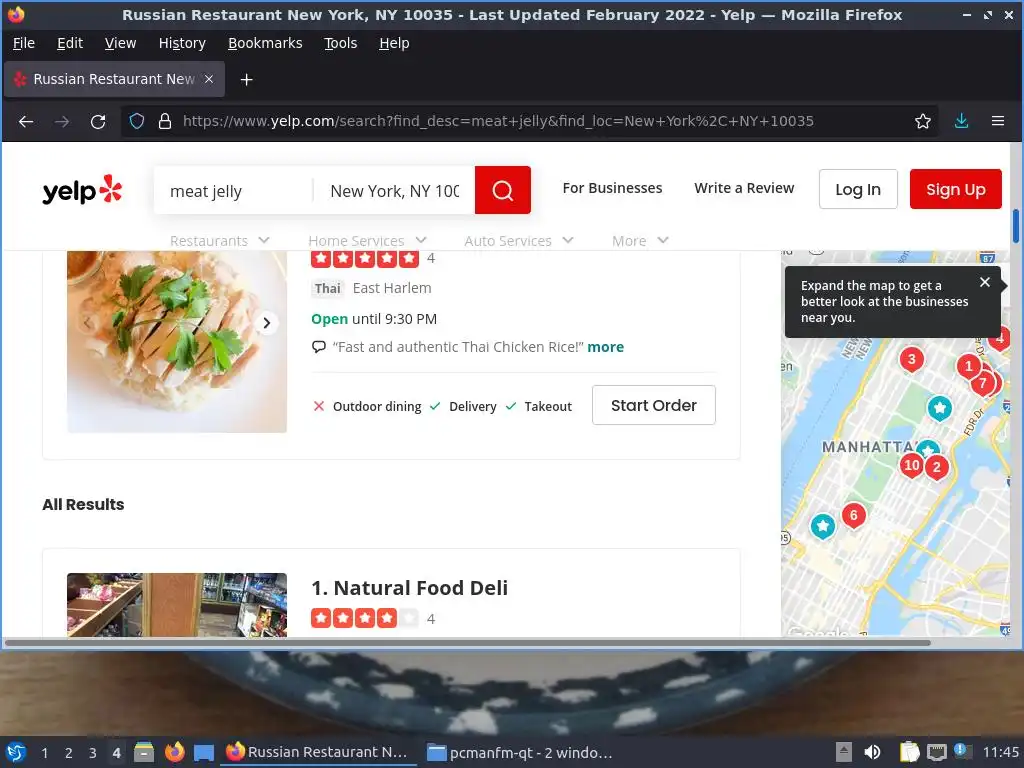Click map pin number 6

[x=853, y=516]
